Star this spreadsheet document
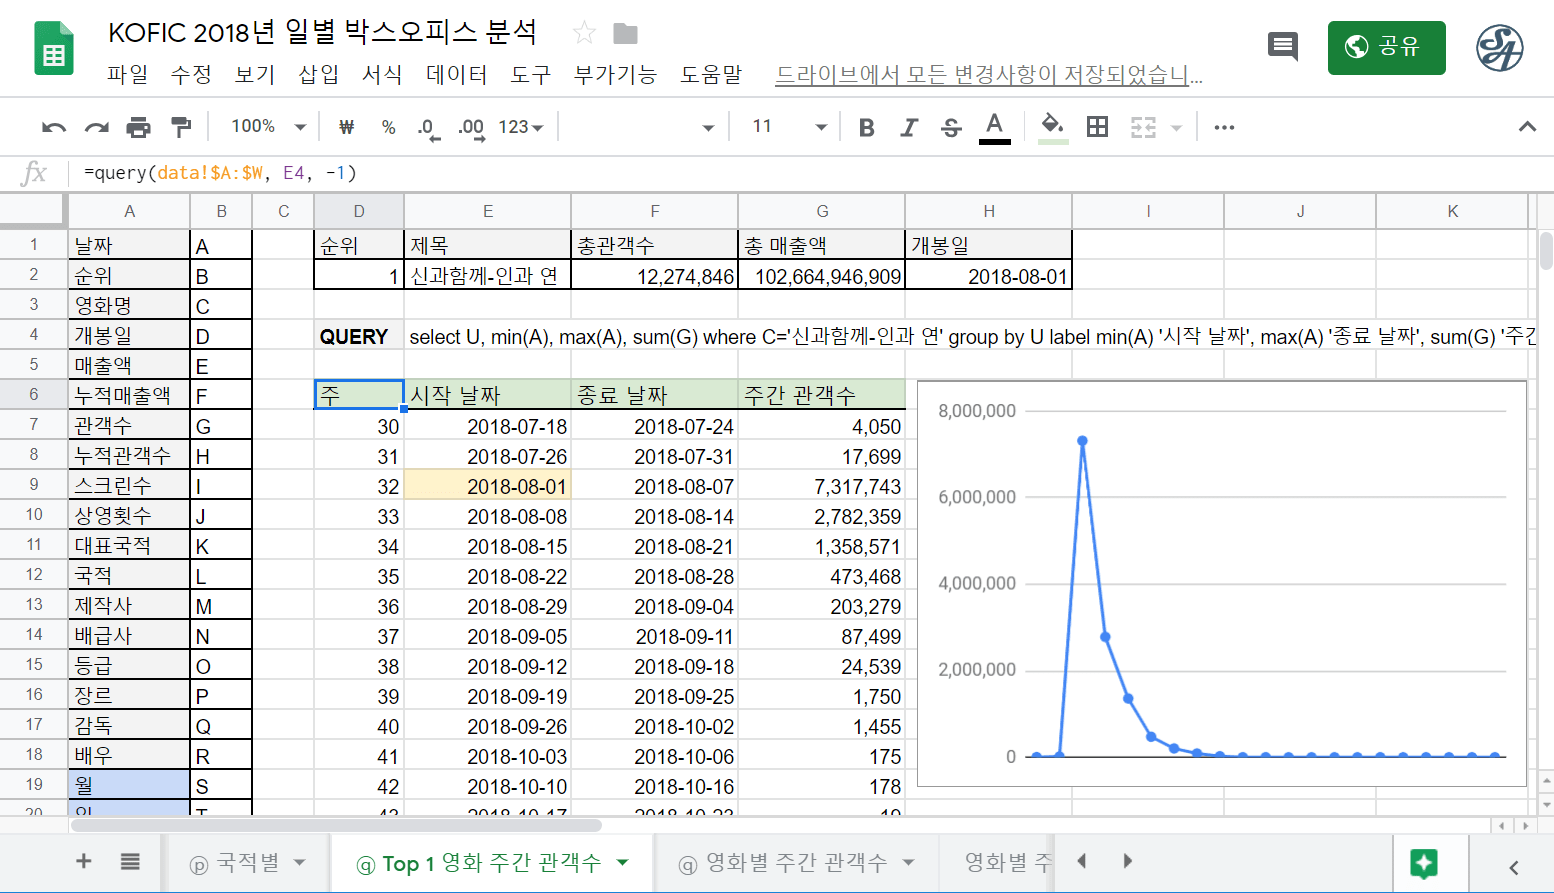Image resolution: width=1554 pixels, height=893 pixels. (584, 34)
